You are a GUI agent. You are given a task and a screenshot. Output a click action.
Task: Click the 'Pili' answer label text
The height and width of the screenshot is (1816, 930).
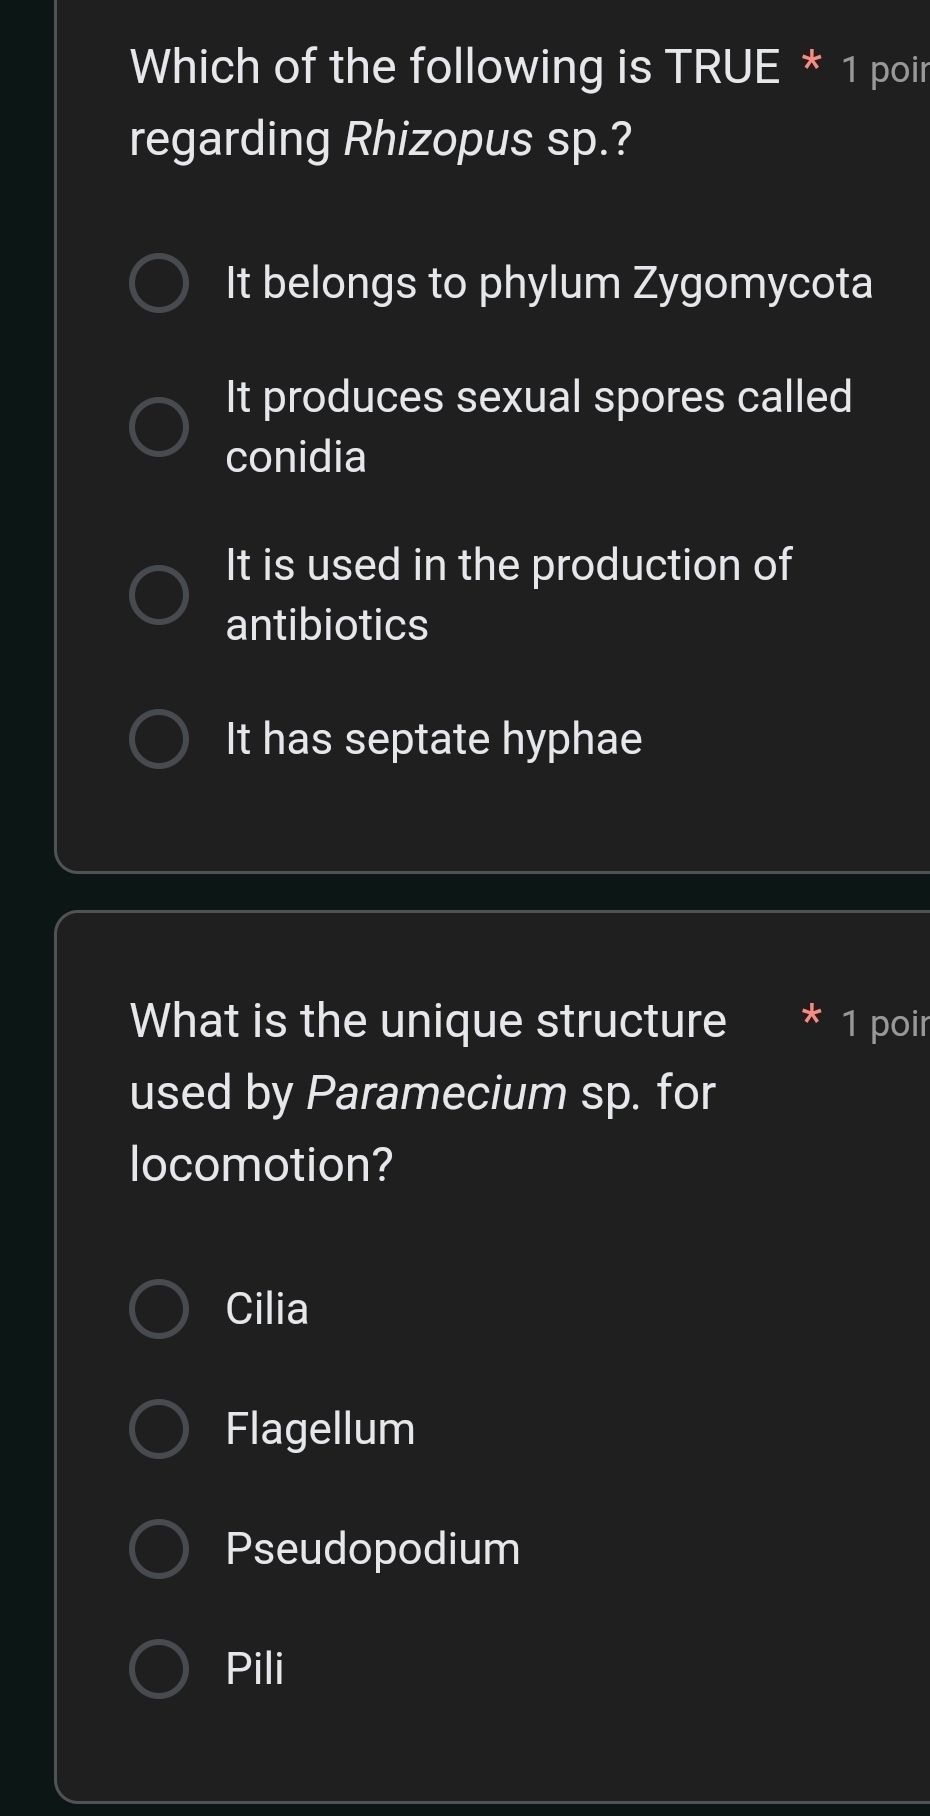[x=255, y=1669]
